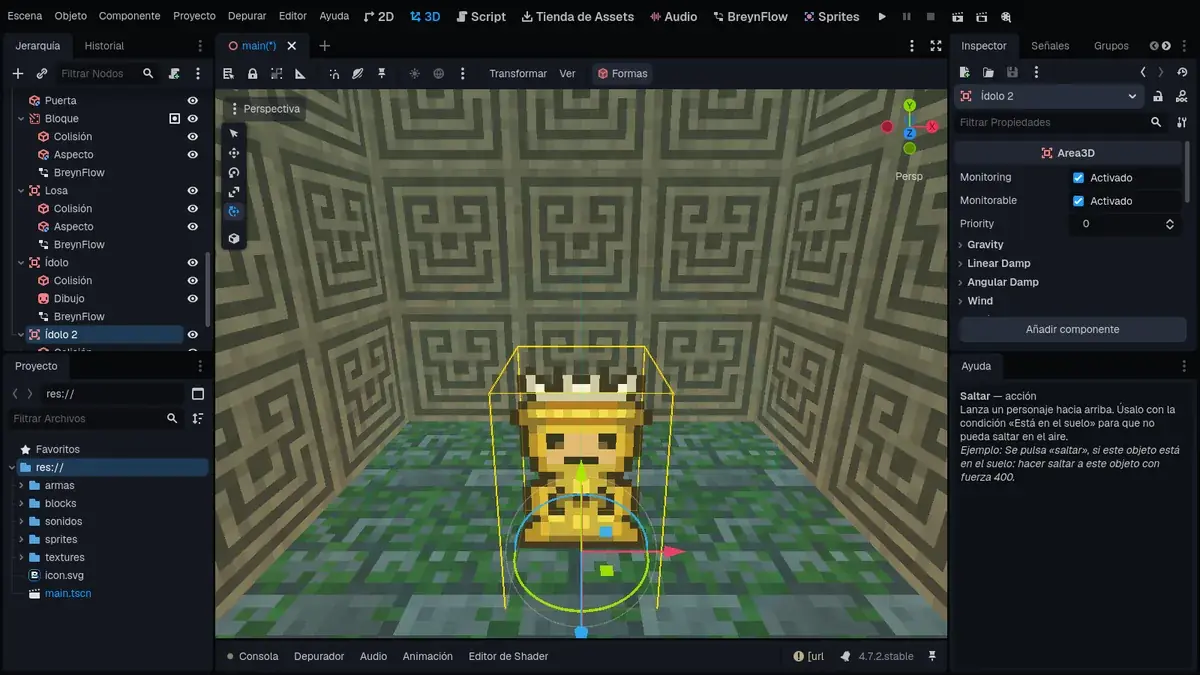1200x675 pixels.
Task: Toggle the preview environment globe icon
Action: click(x=438, y=74)
